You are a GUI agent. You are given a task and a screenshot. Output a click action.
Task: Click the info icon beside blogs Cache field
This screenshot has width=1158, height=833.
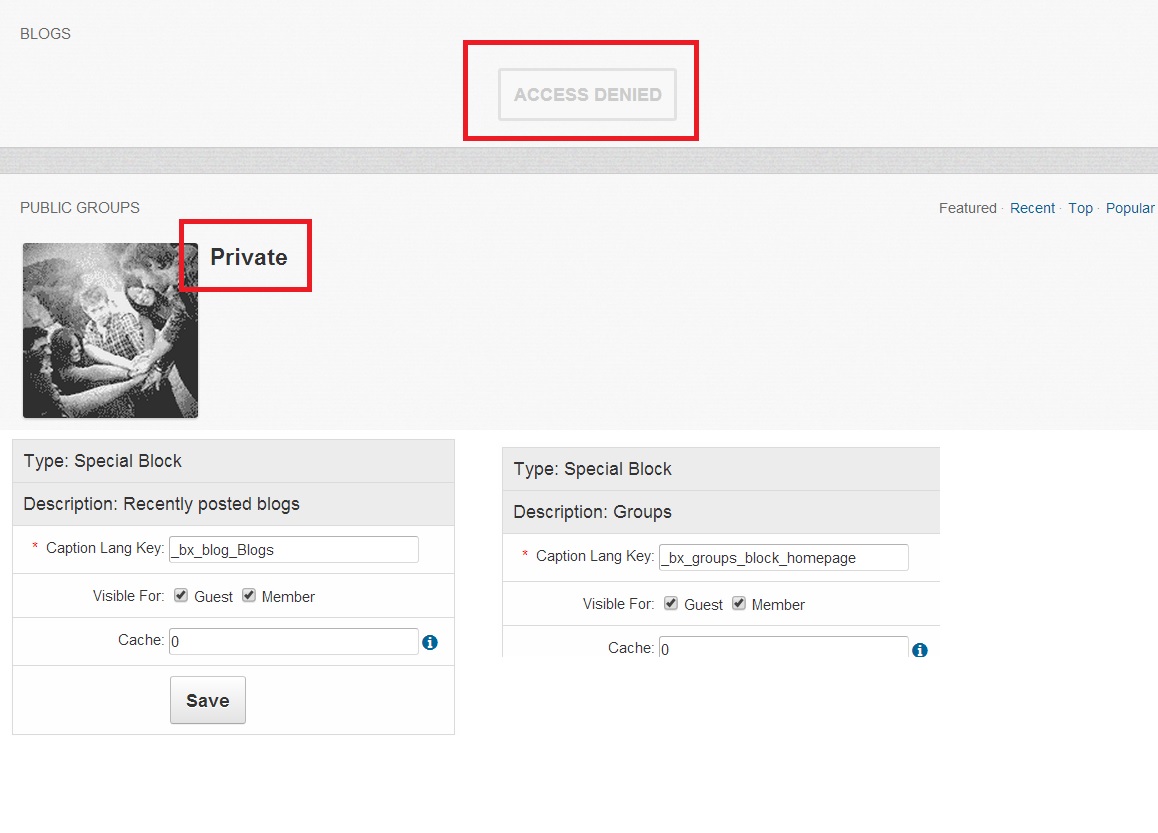click(x=430, y=642)
